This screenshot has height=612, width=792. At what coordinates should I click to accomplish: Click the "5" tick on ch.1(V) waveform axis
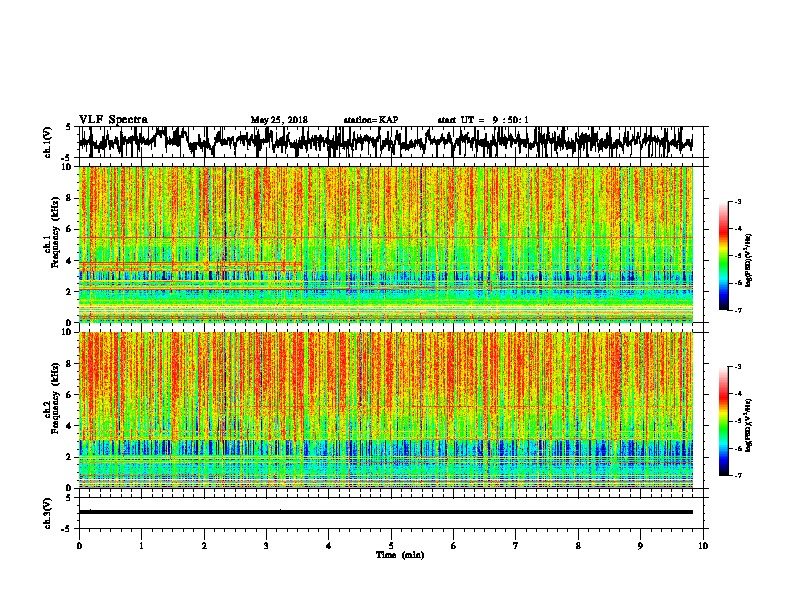(69, 127)
